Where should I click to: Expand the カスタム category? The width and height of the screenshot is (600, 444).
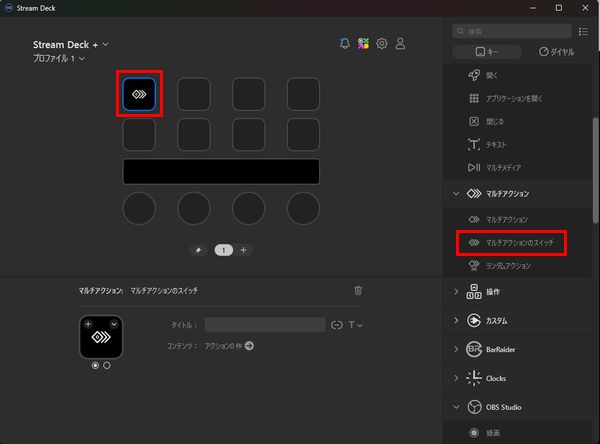coord(456,320)
